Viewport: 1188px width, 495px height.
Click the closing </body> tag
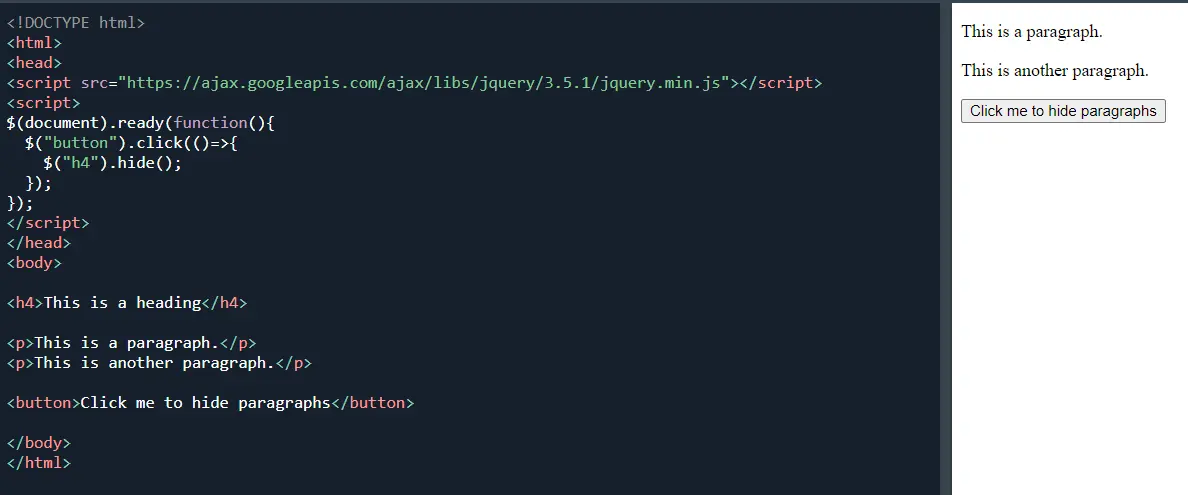click(x=39, y=443)
